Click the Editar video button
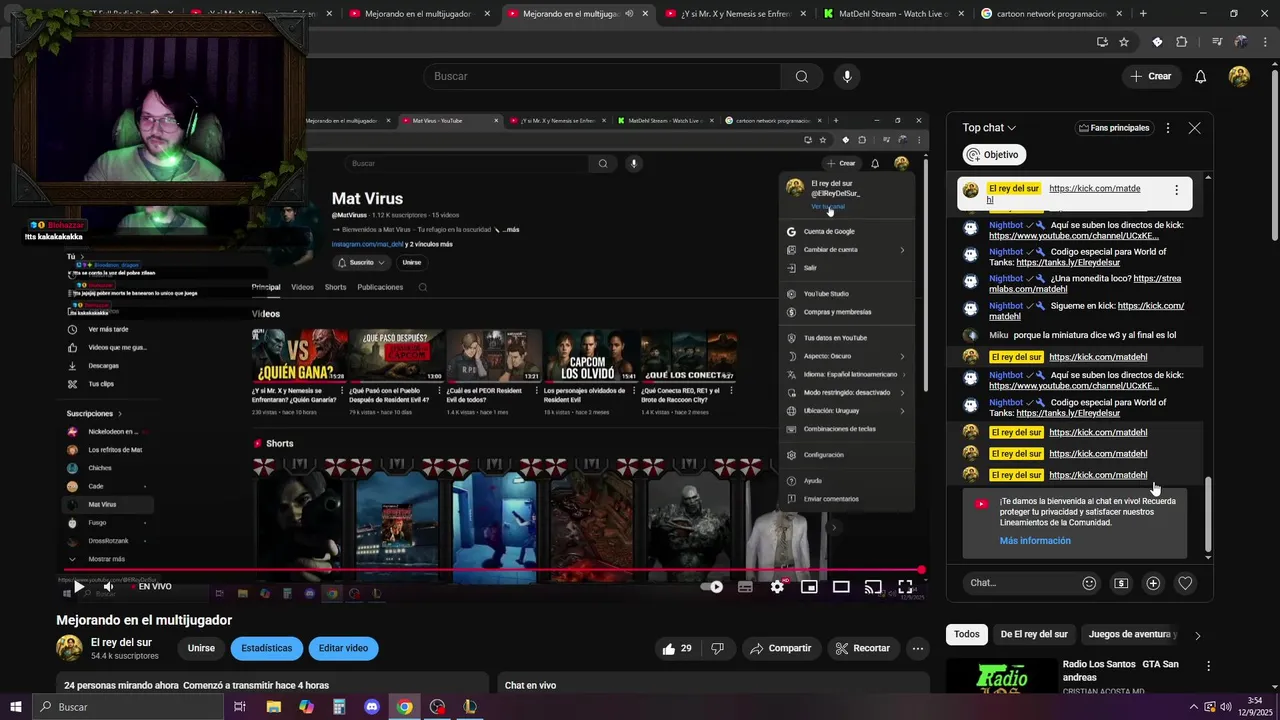The height and width of the screenshot is (720, 1280). coord(343,648)
